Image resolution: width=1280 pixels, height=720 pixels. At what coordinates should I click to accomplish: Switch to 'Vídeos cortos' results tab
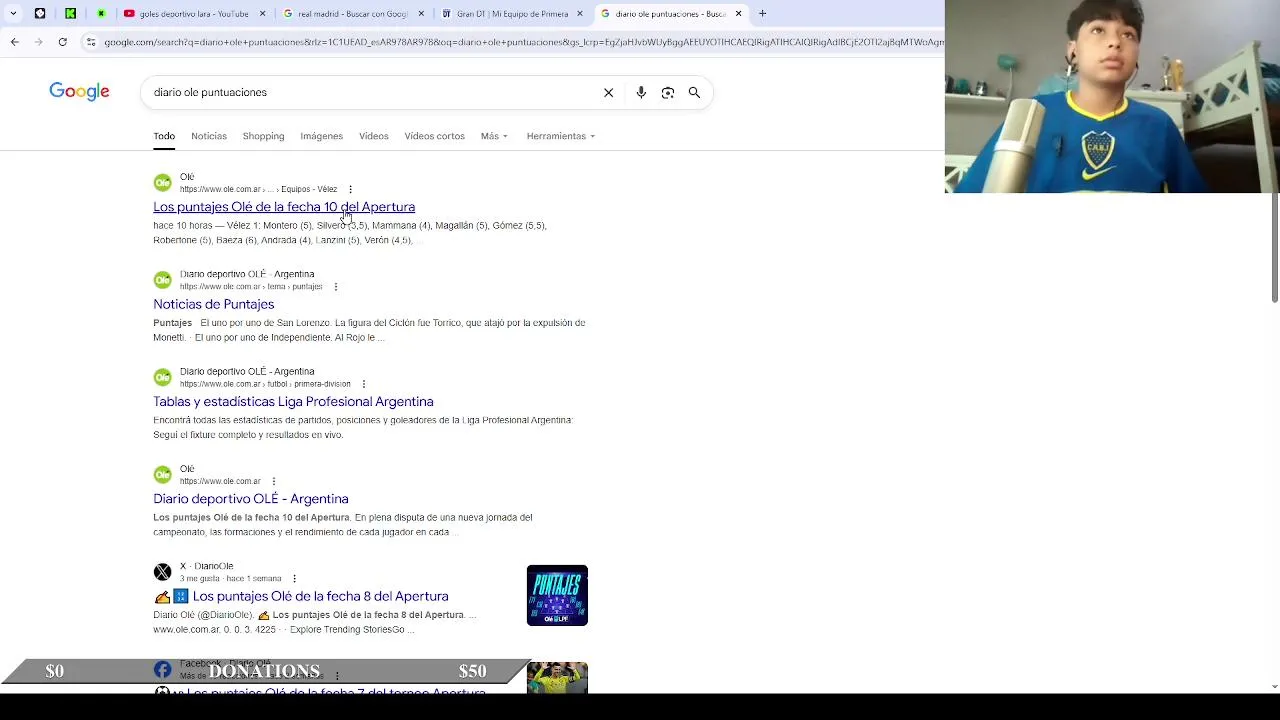[434, 136]
